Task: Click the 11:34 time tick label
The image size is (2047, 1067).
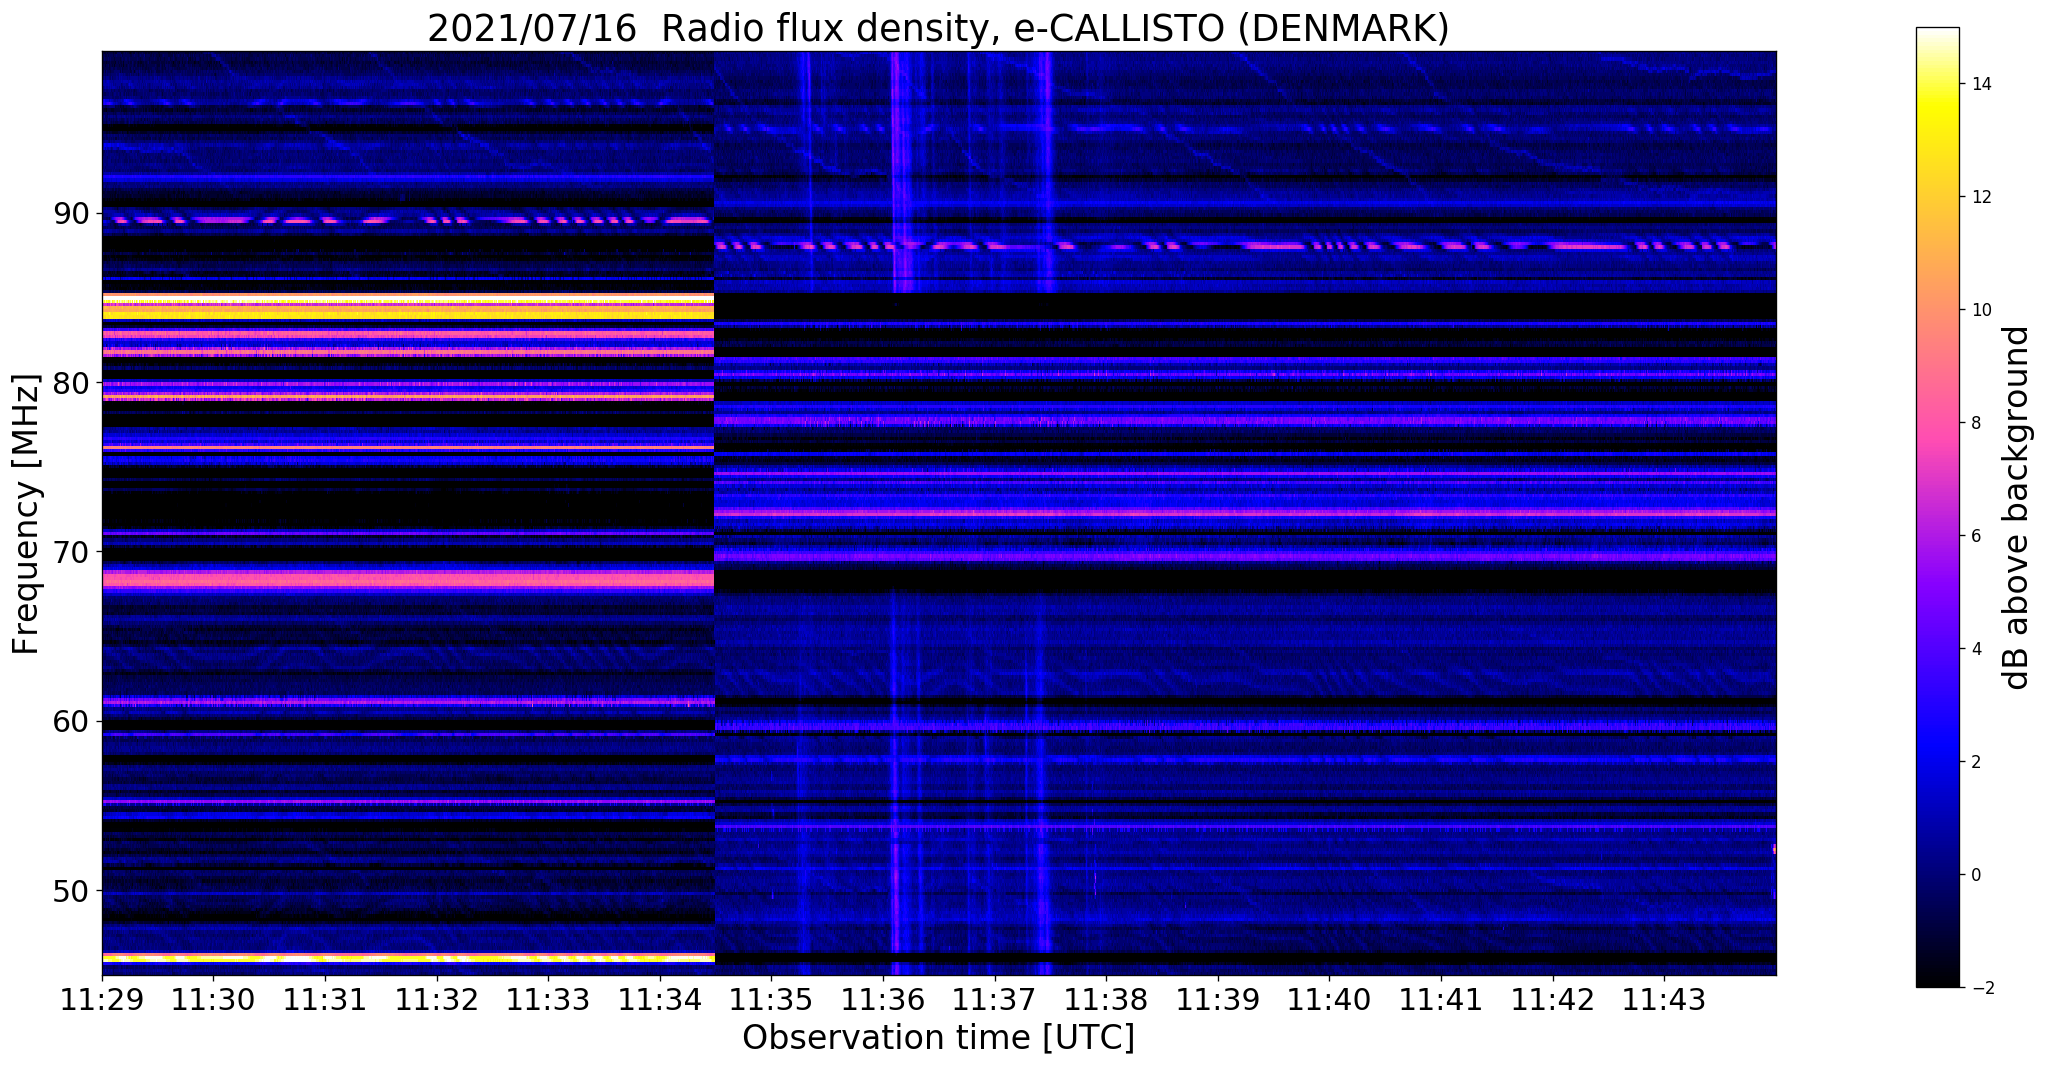Action: click(660, 999)
